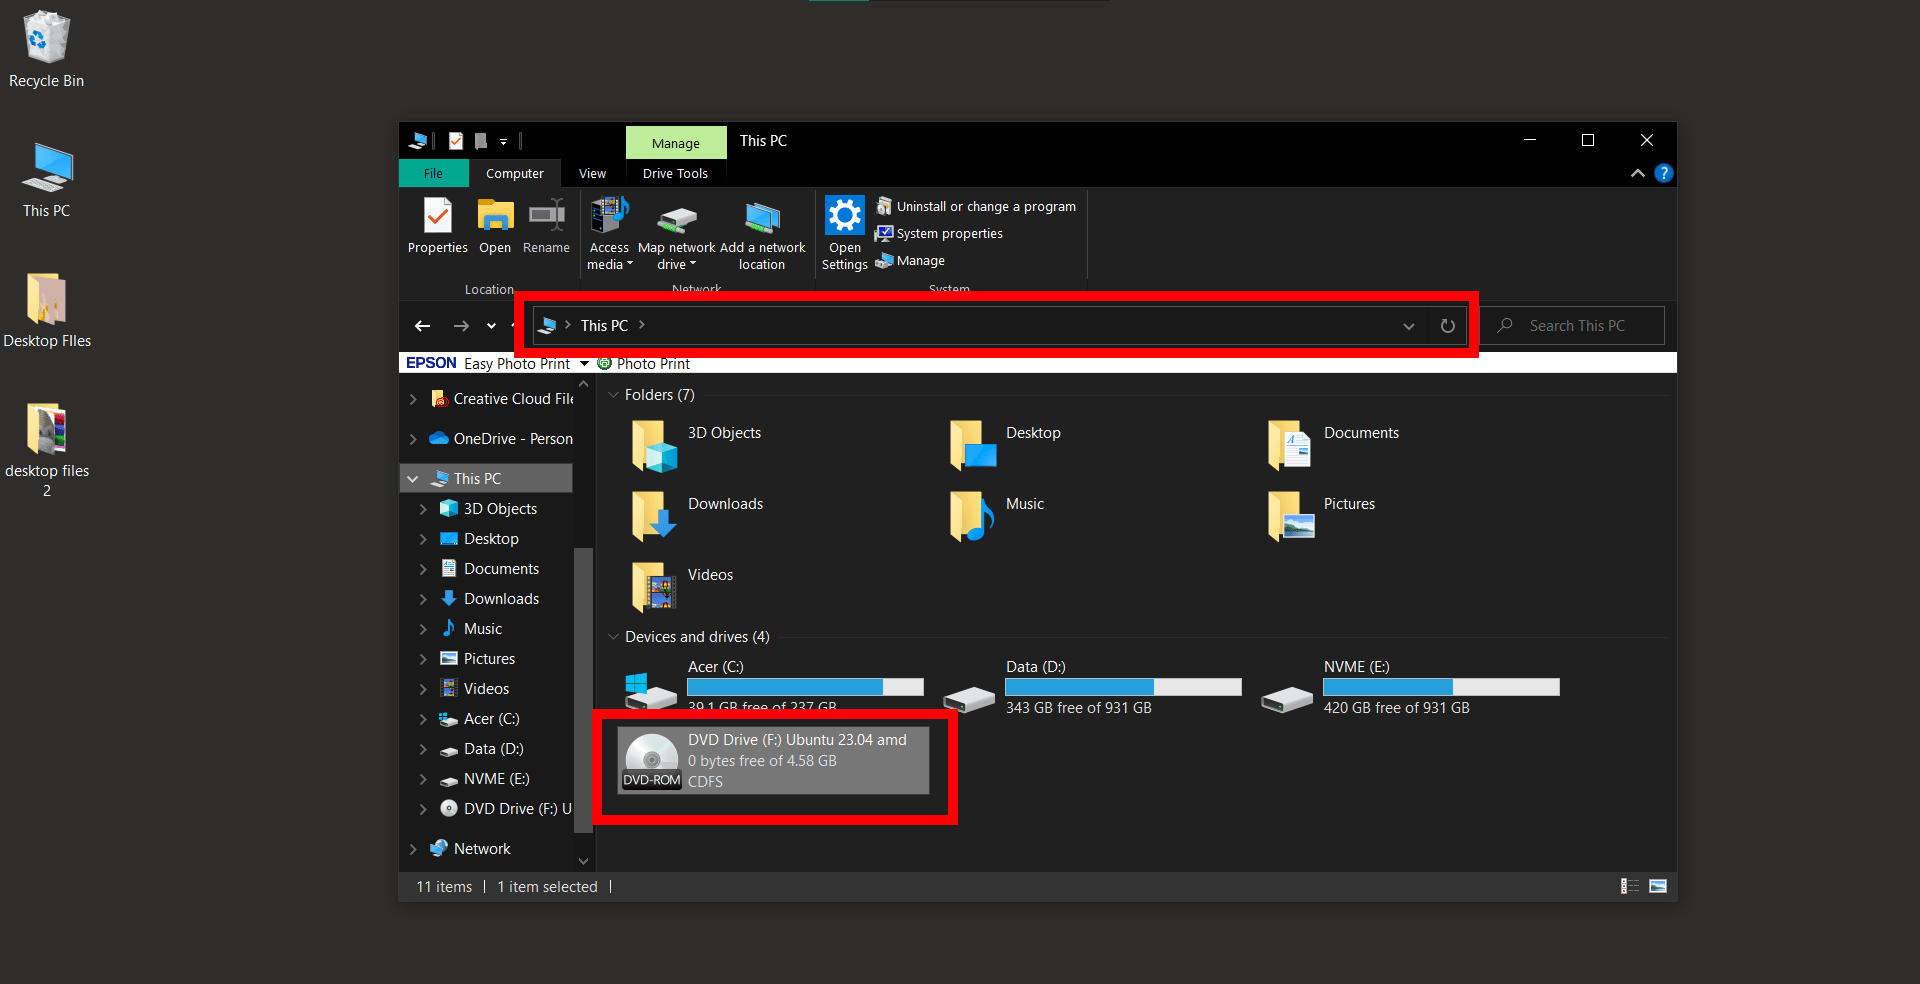Open the address bar history dropdown
This screenshot has height=984, width=1920.
(x=1408, y=325)
